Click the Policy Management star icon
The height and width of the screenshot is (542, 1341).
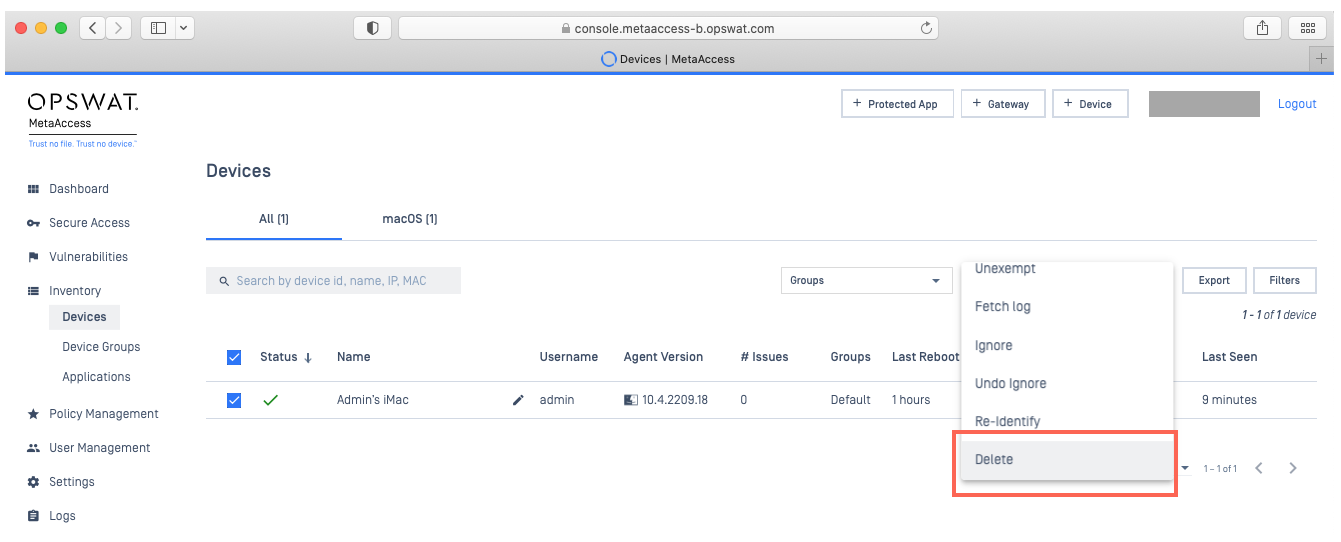pyautogui.click(x=33, y=414)
